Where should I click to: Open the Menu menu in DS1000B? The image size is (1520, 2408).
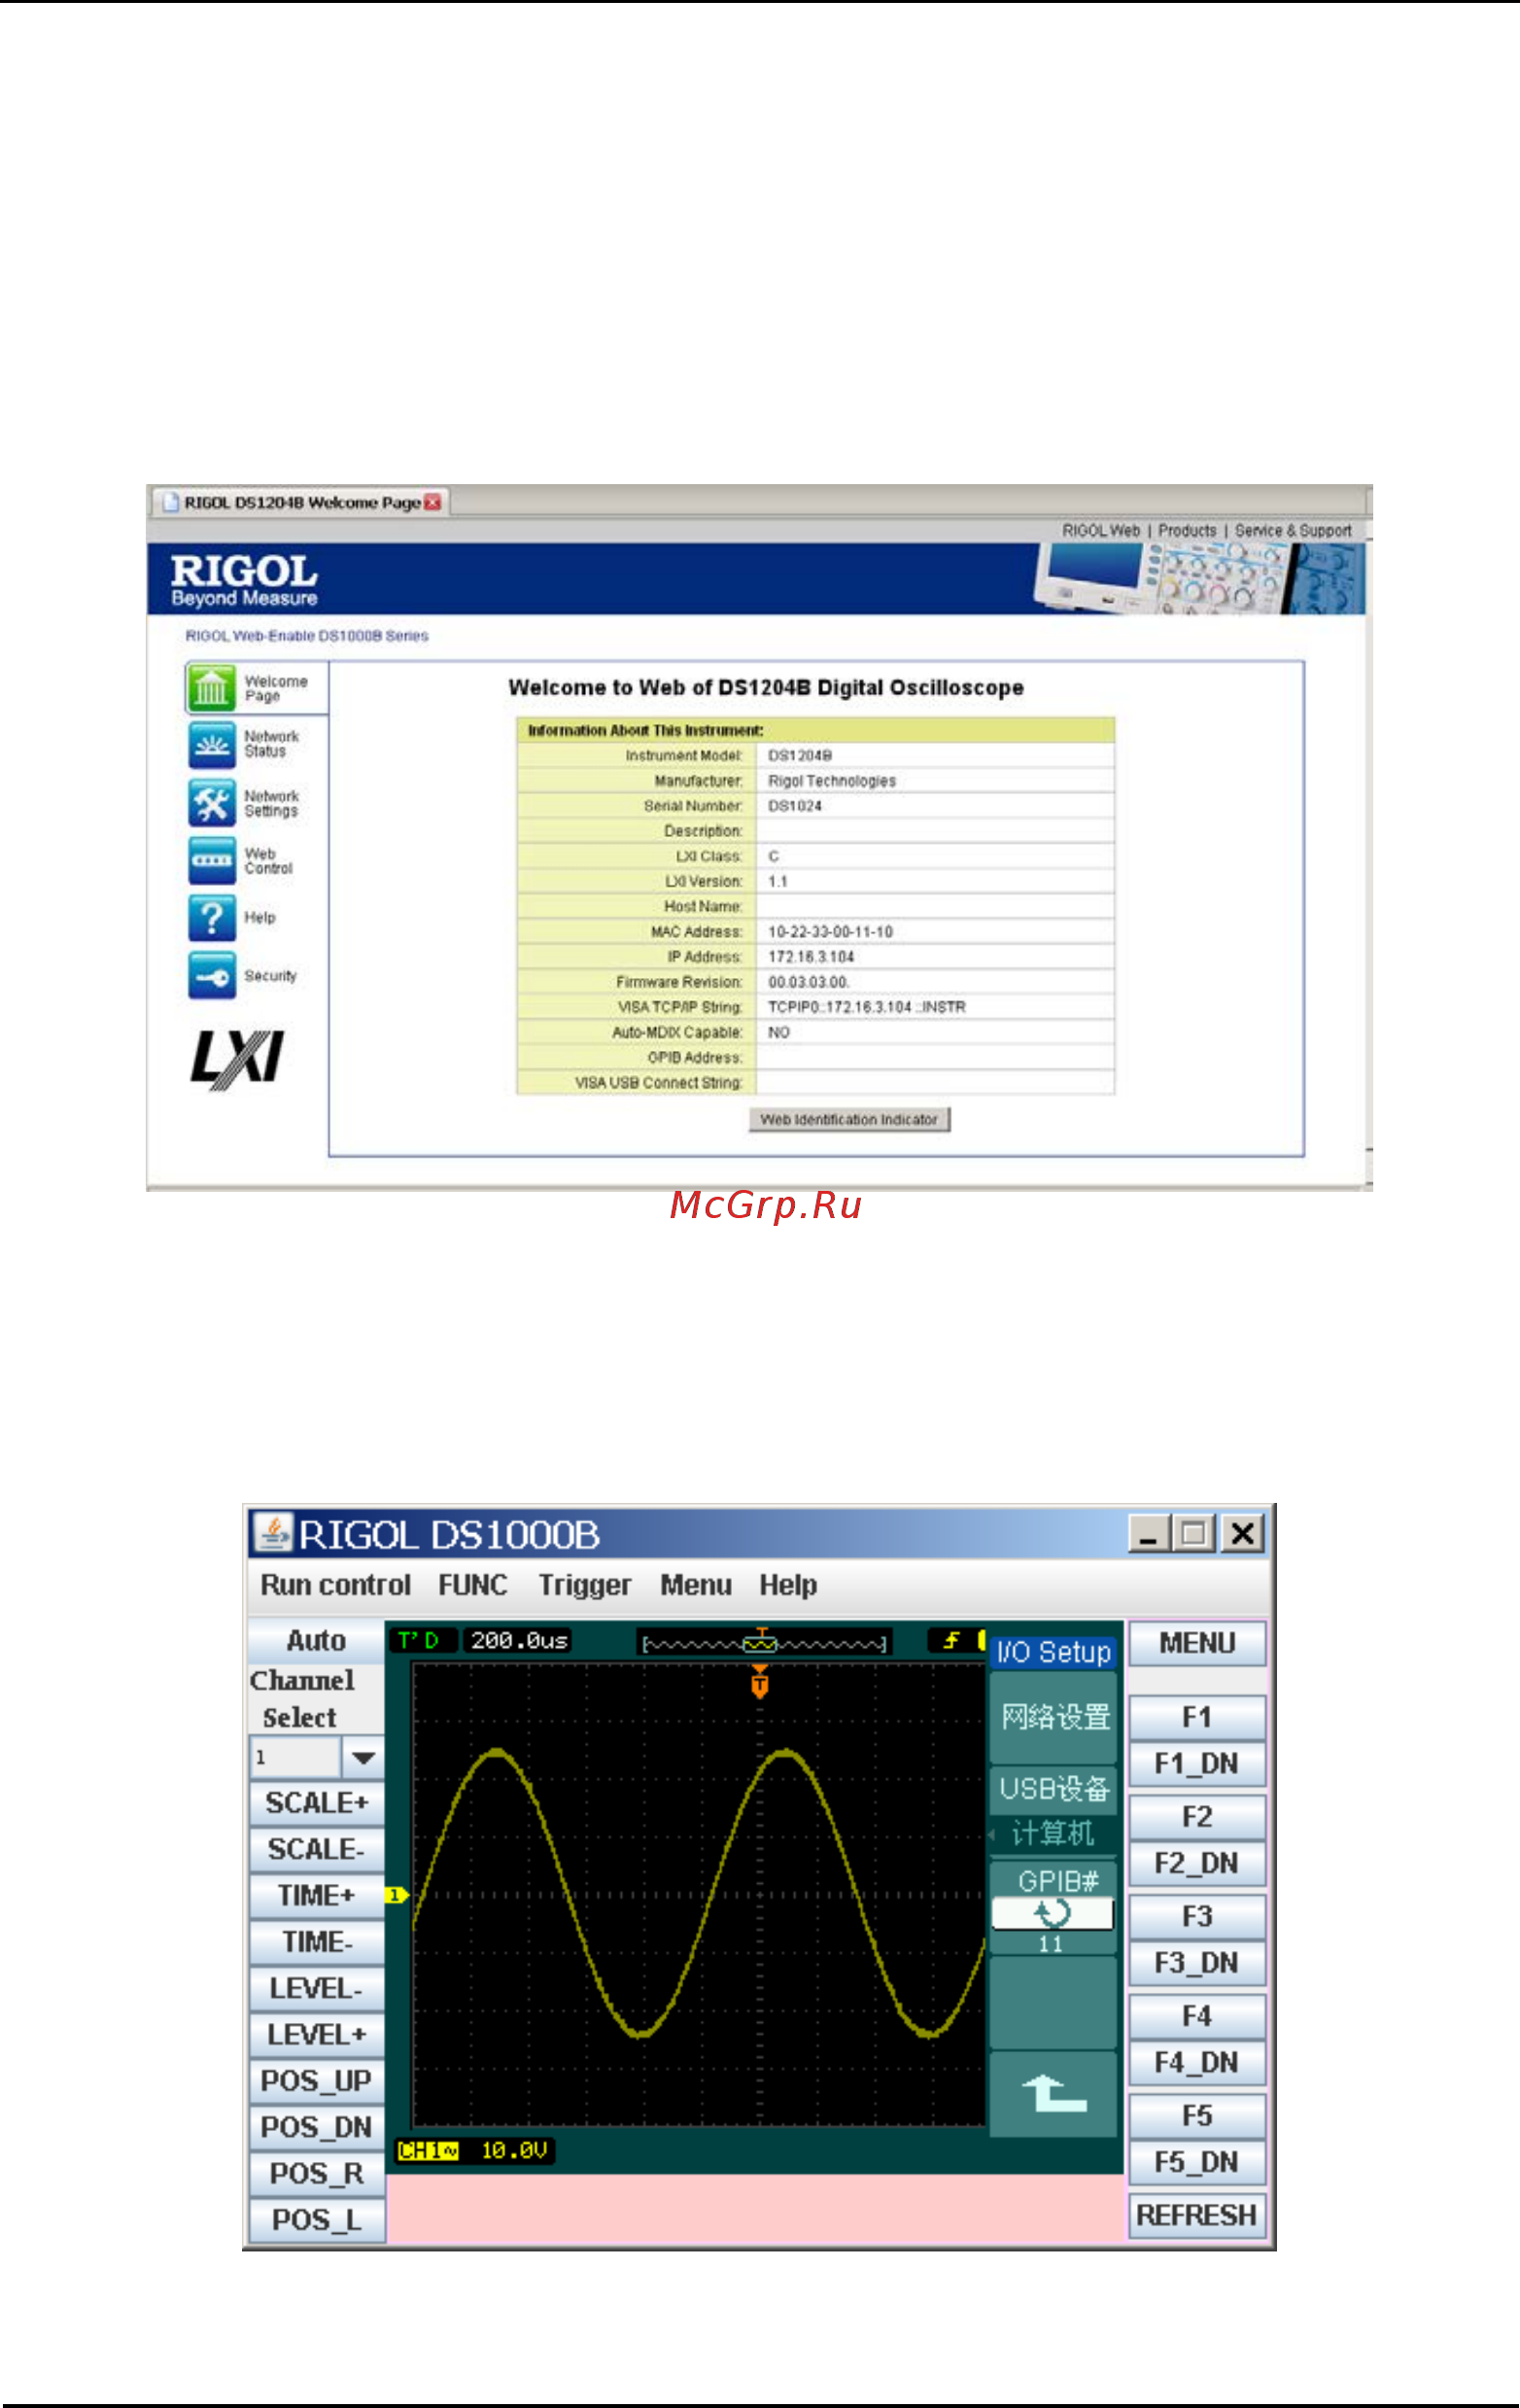[695, 1585]
